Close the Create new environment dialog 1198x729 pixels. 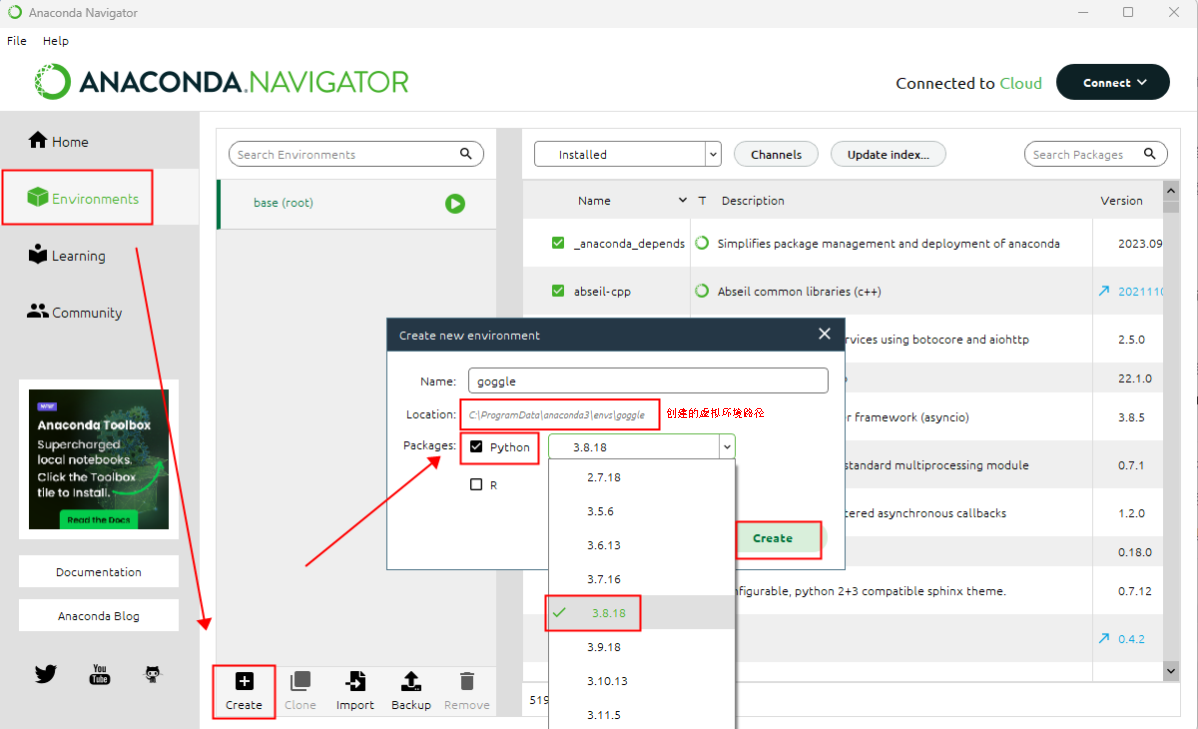tap(824, 334)
